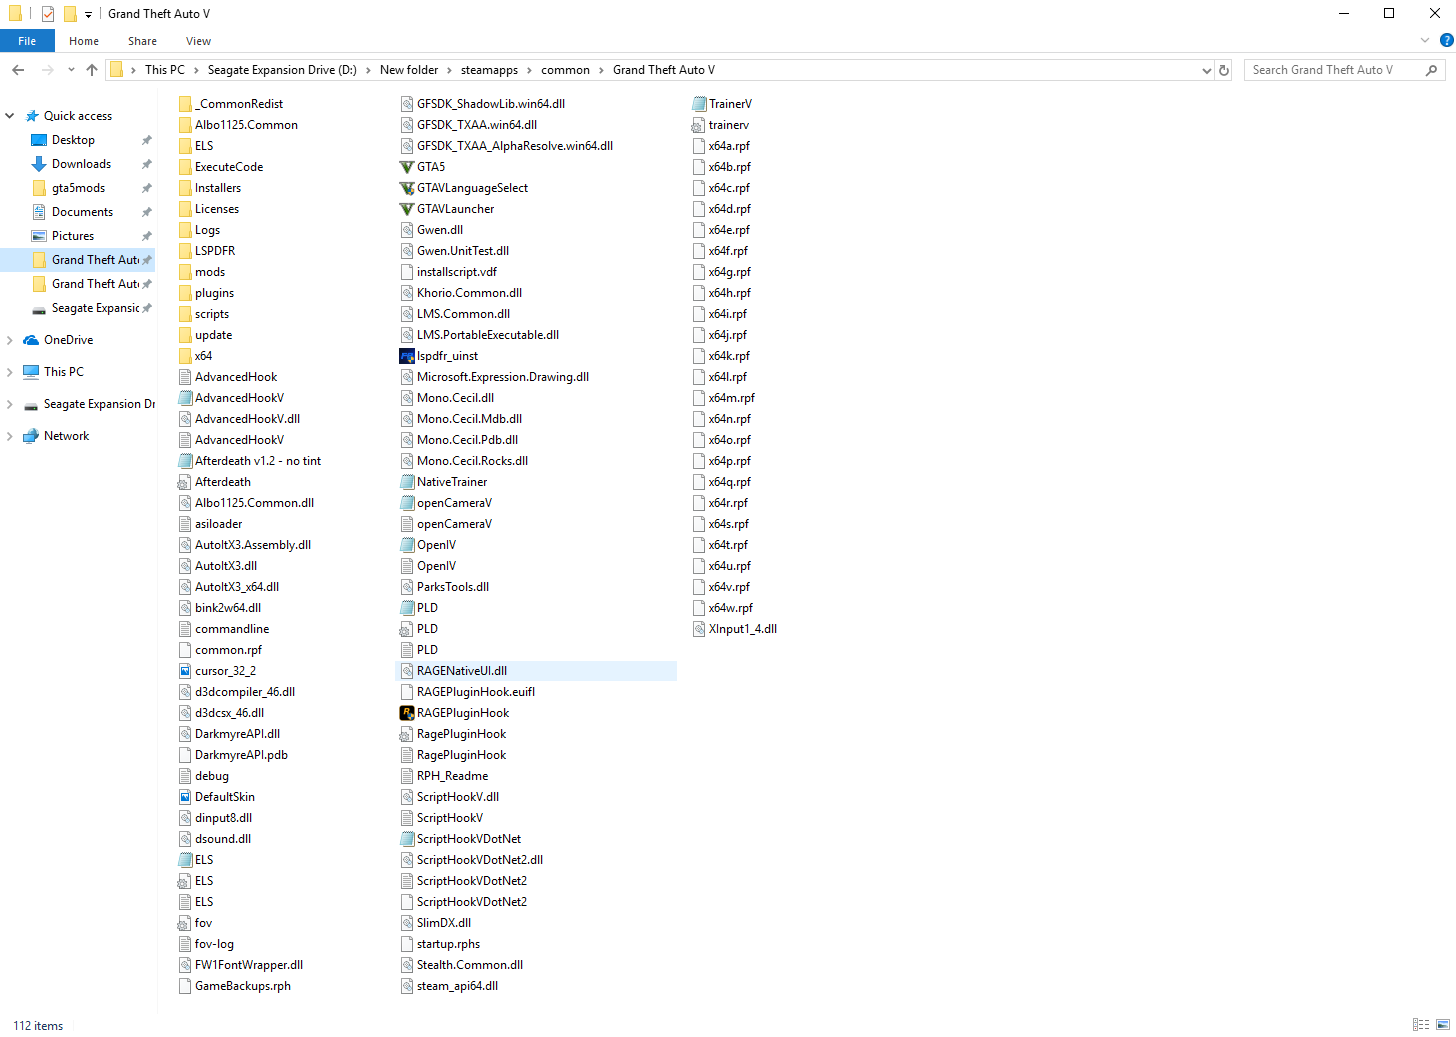Expand the Seagate Expansion Drive tree node arrow

coord(10,404)
